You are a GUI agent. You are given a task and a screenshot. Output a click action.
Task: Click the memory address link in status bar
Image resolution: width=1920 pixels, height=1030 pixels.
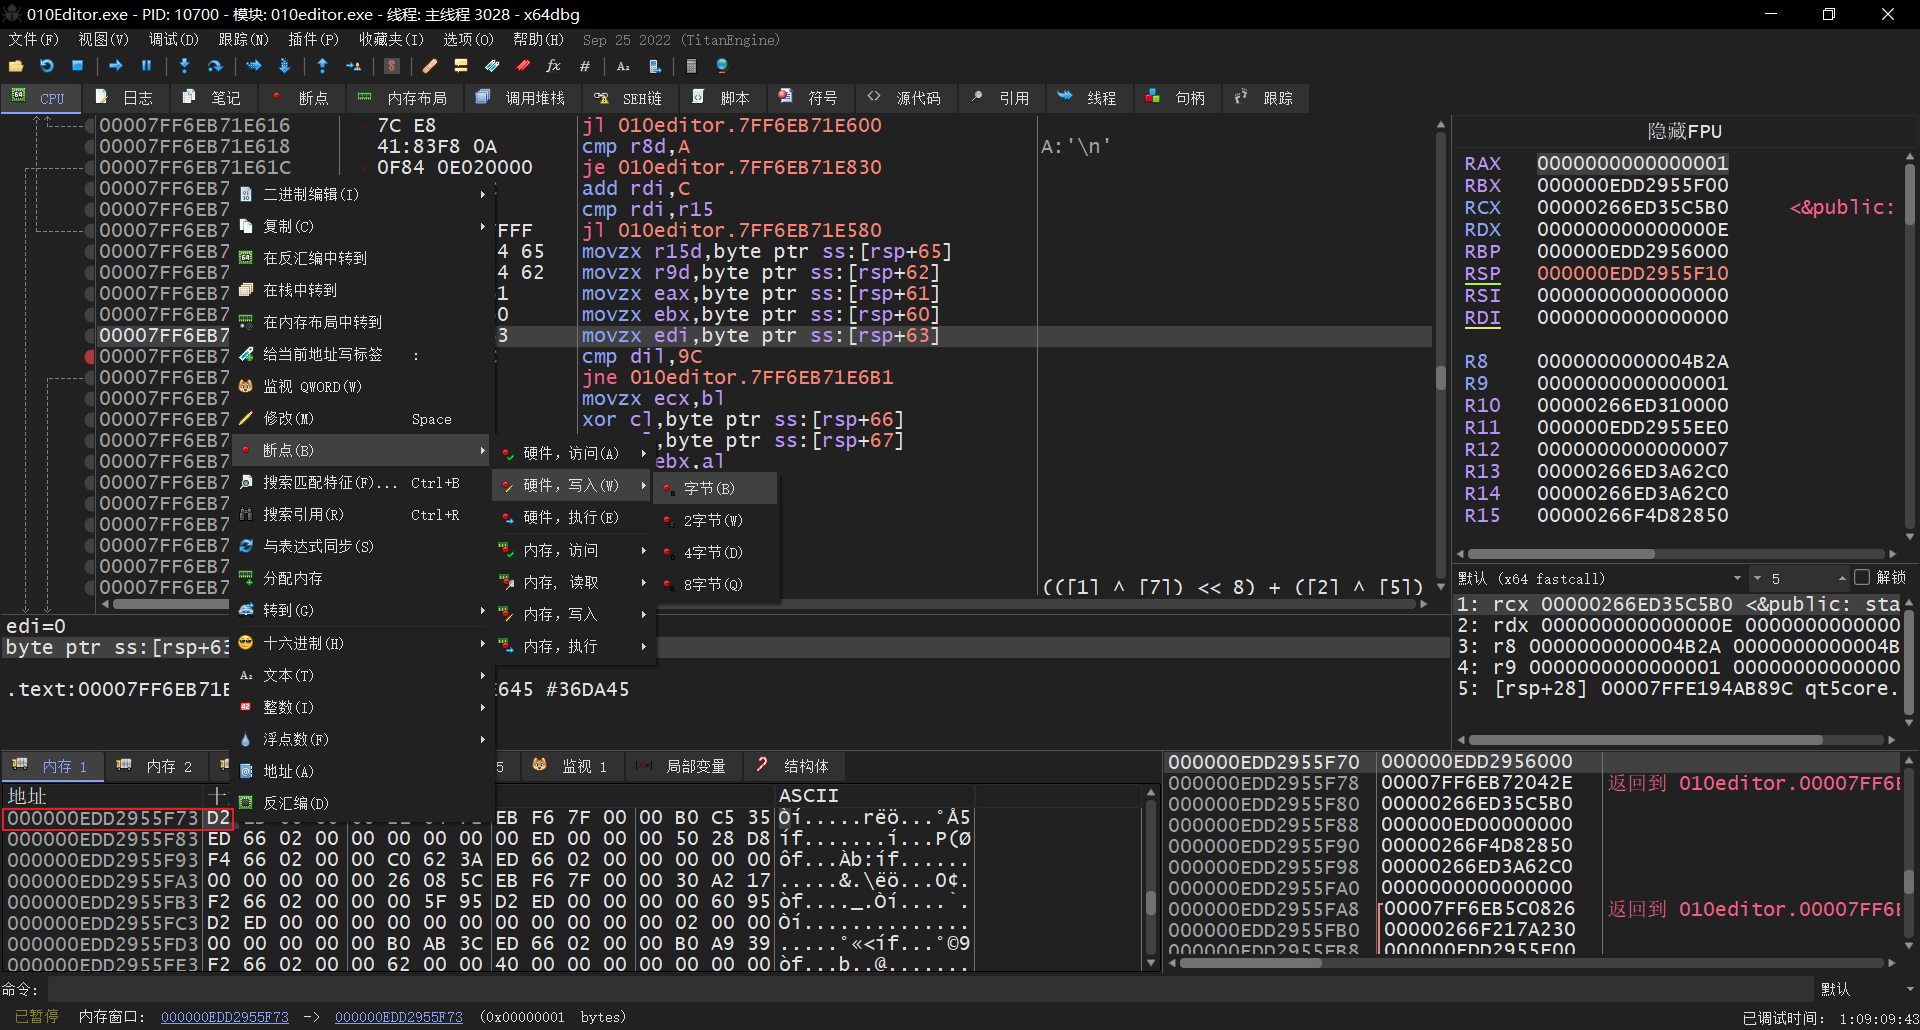(224, 1017)
